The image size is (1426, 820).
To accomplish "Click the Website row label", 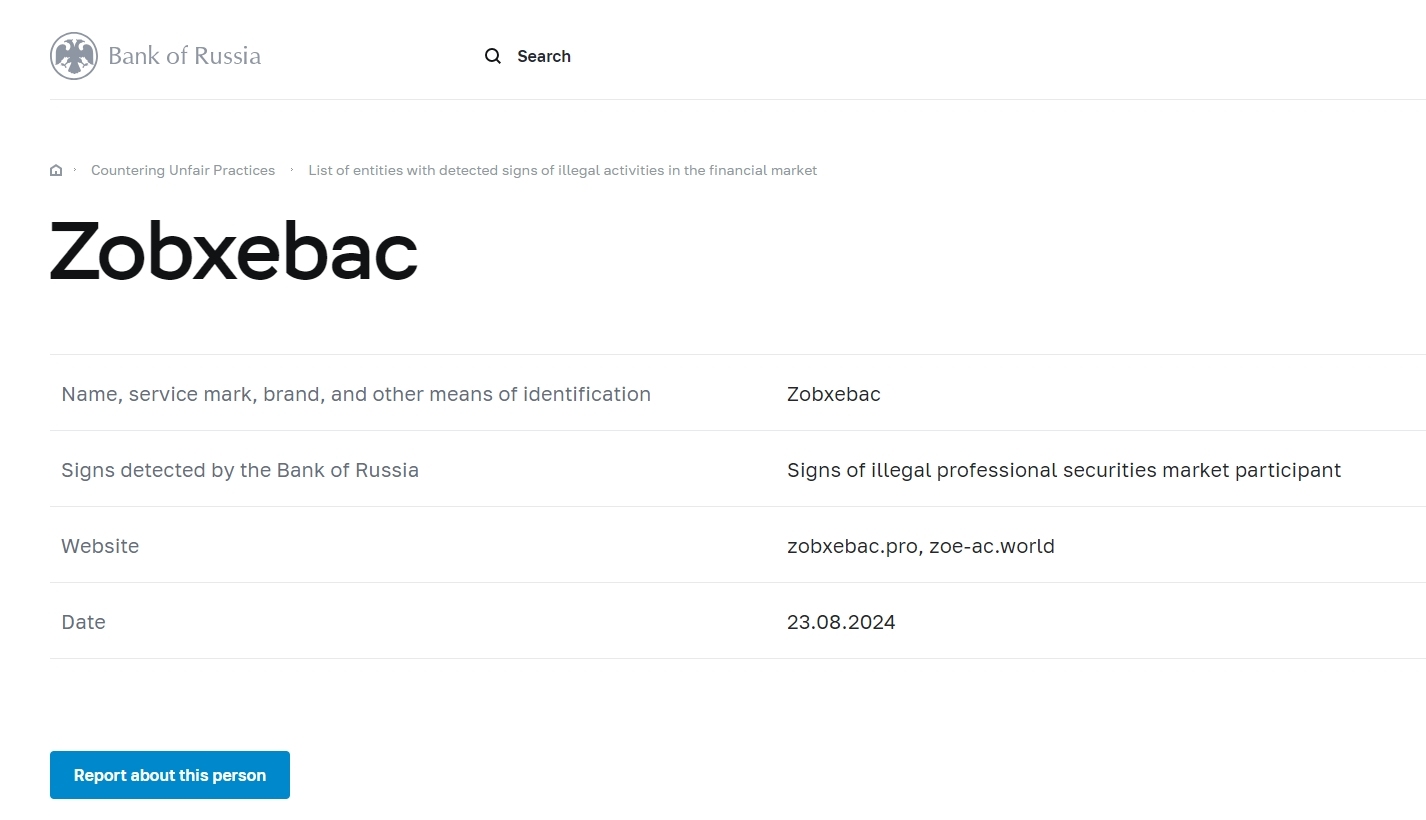I will 100,546.
